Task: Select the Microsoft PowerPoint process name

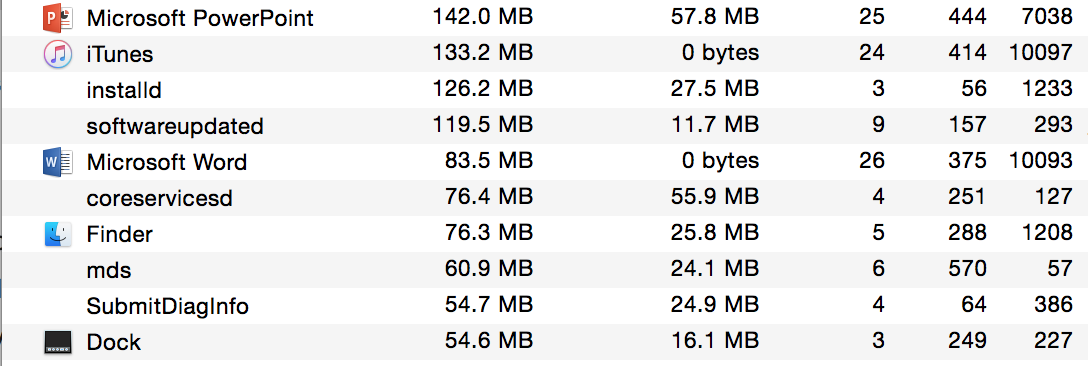Action: [x=200, y=18]
